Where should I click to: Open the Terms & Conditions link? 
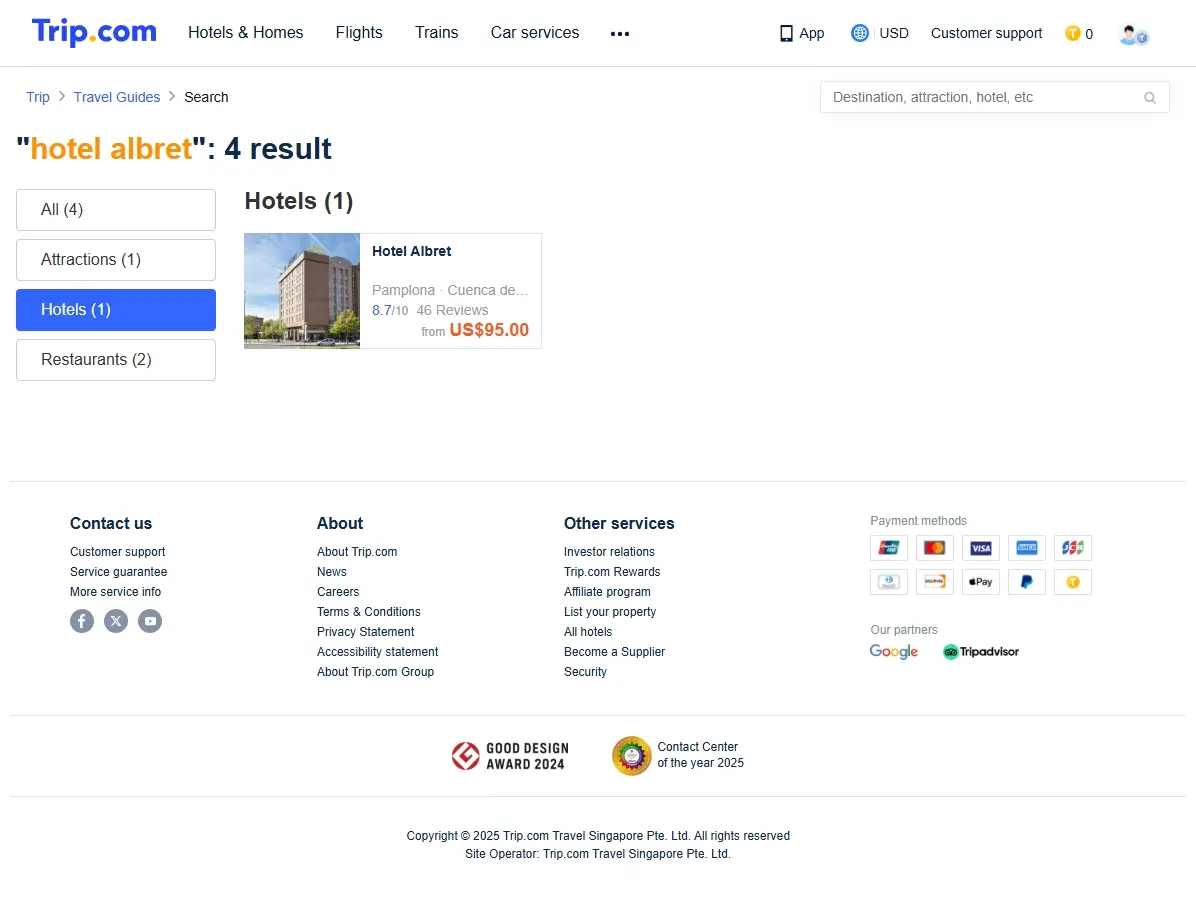coord(368,612)
